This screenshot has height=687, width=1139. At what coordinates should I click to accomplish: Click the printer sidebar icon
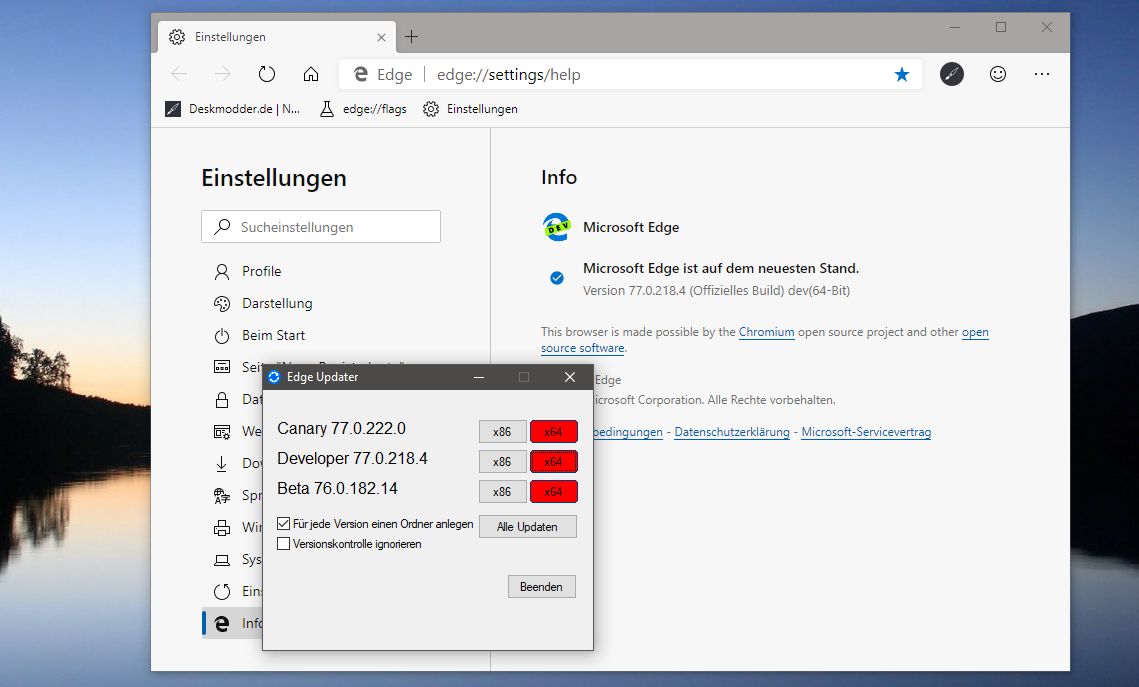(222, 528)
